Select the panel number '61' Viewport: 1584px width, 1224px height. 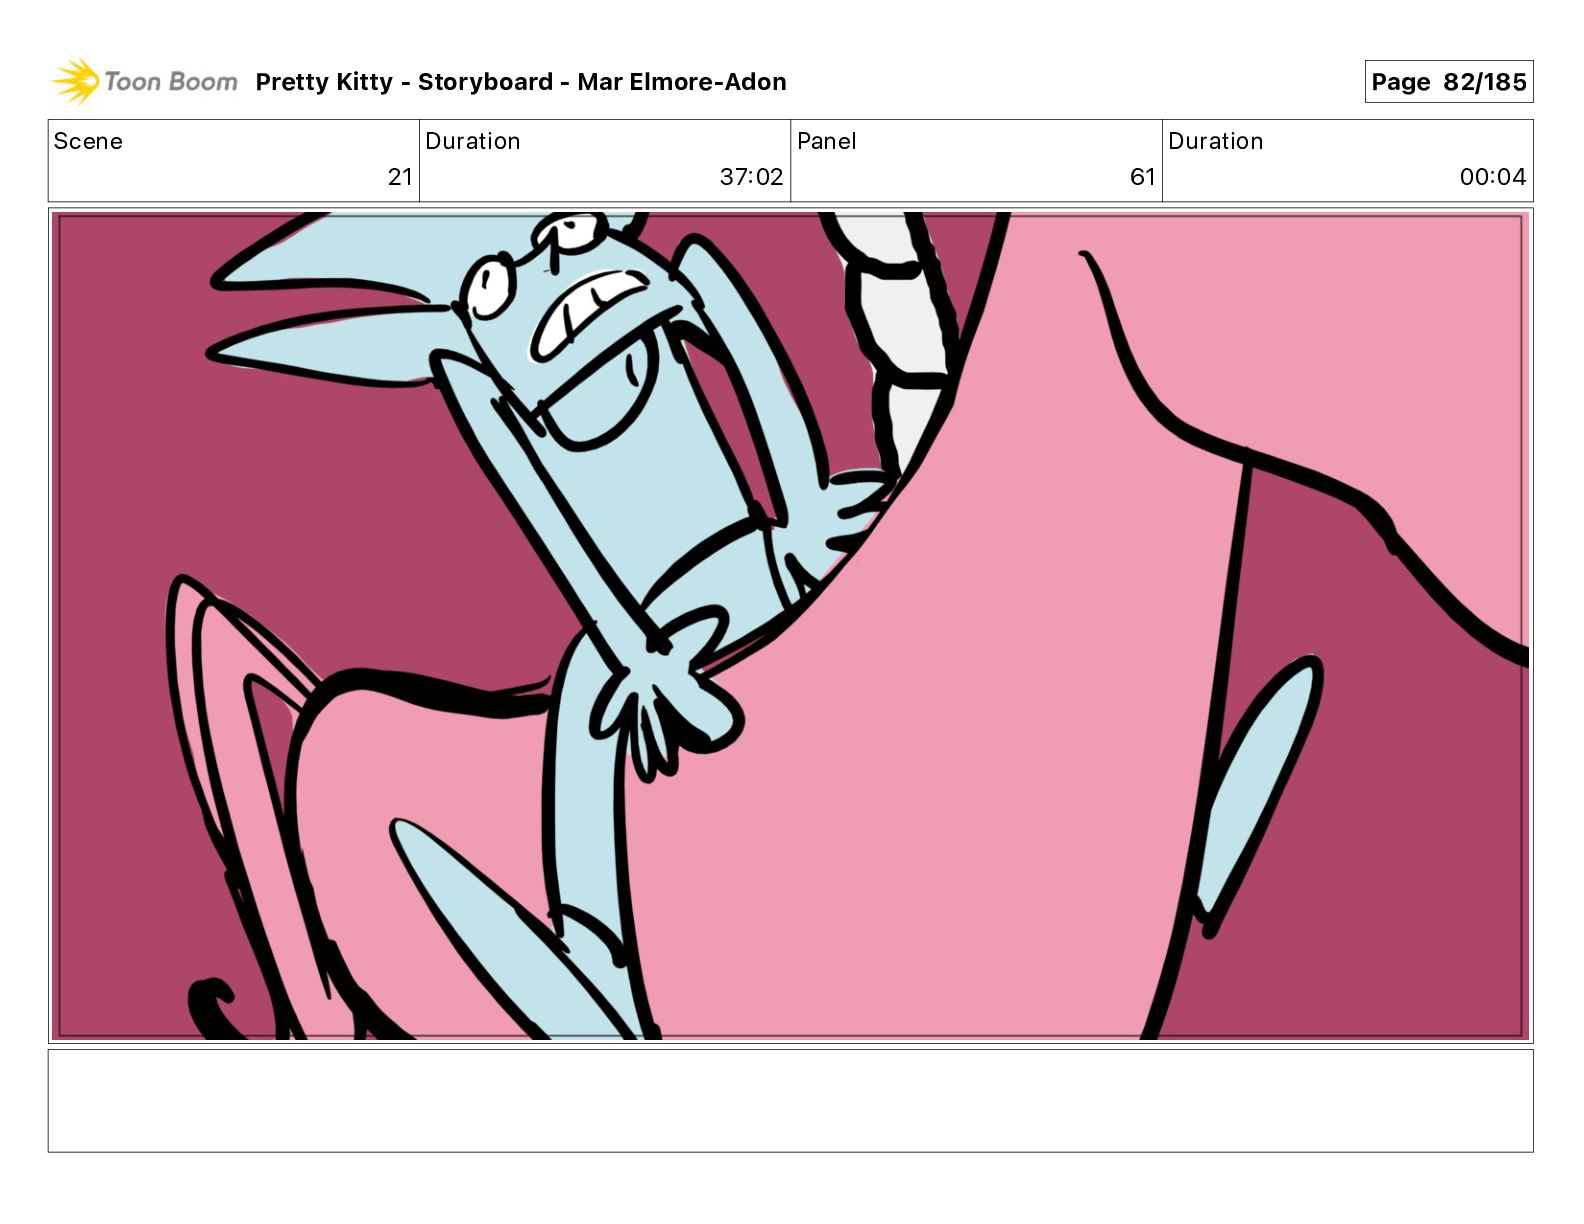(x=1143, y=177)
